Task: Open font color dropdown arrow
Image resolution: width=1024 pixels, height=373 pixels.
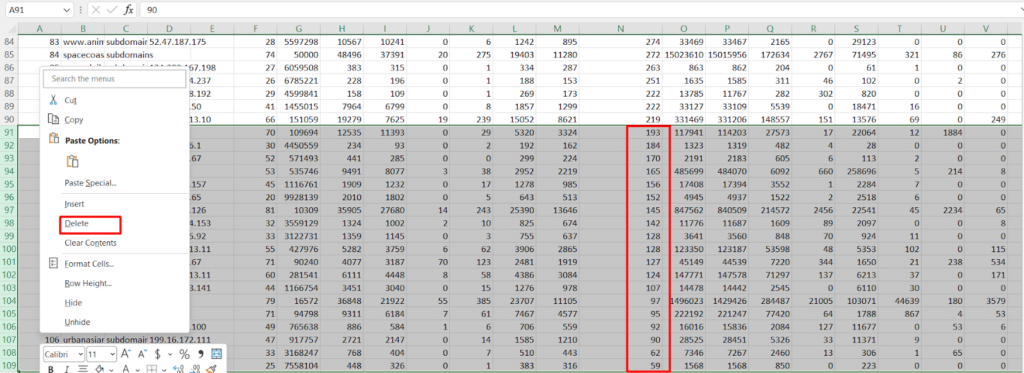Action: [138, 370]
